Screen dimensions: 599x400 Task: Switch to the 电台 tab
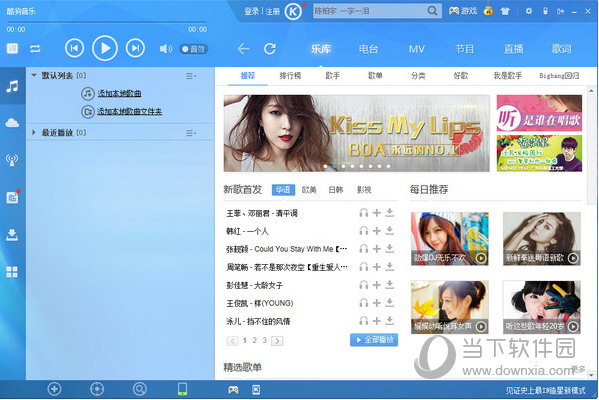coord(369,49)
